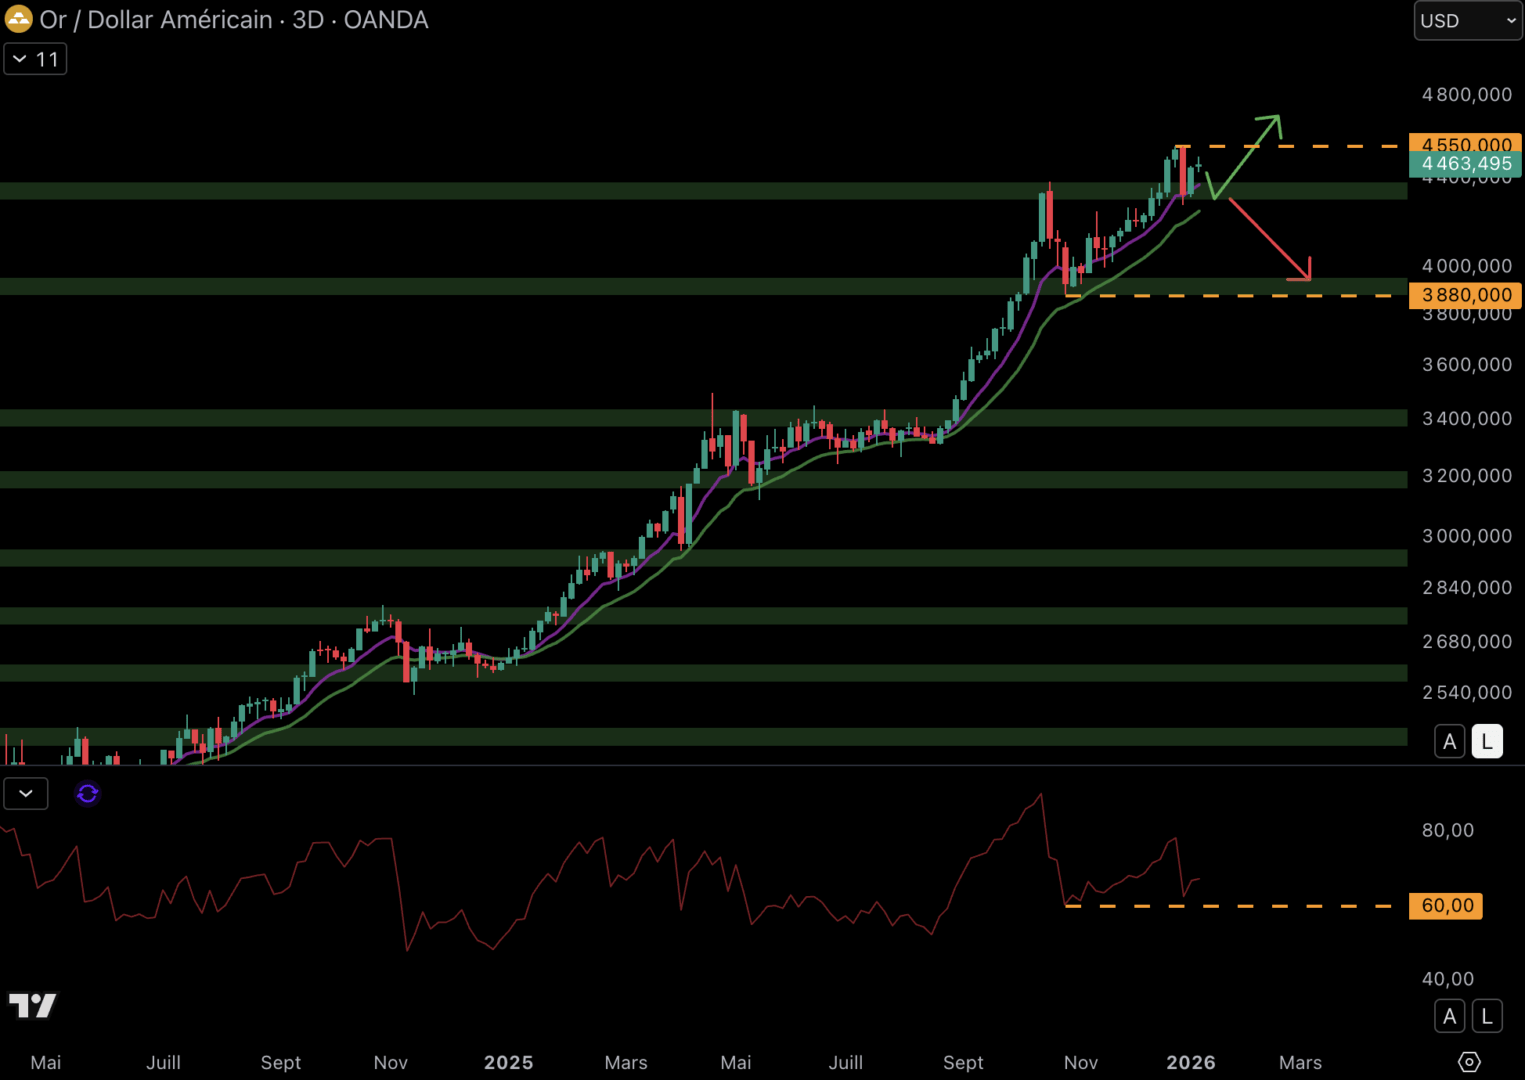Viewport: 1525px width, 1080px height.
Task: Click the timezone settings icon below time axis
Action: 1469,1062
